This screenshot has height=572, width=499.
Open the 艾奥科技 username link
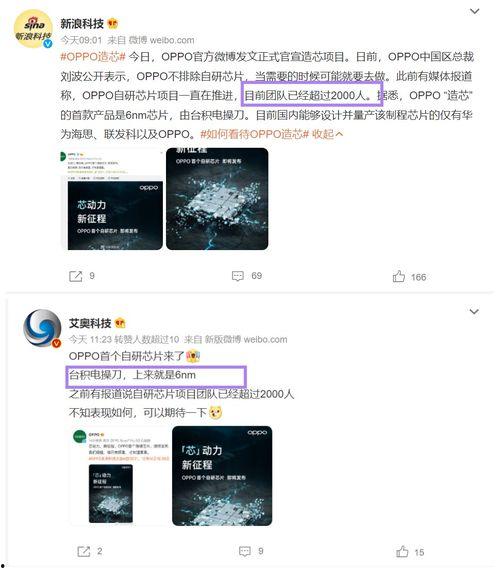90,323
